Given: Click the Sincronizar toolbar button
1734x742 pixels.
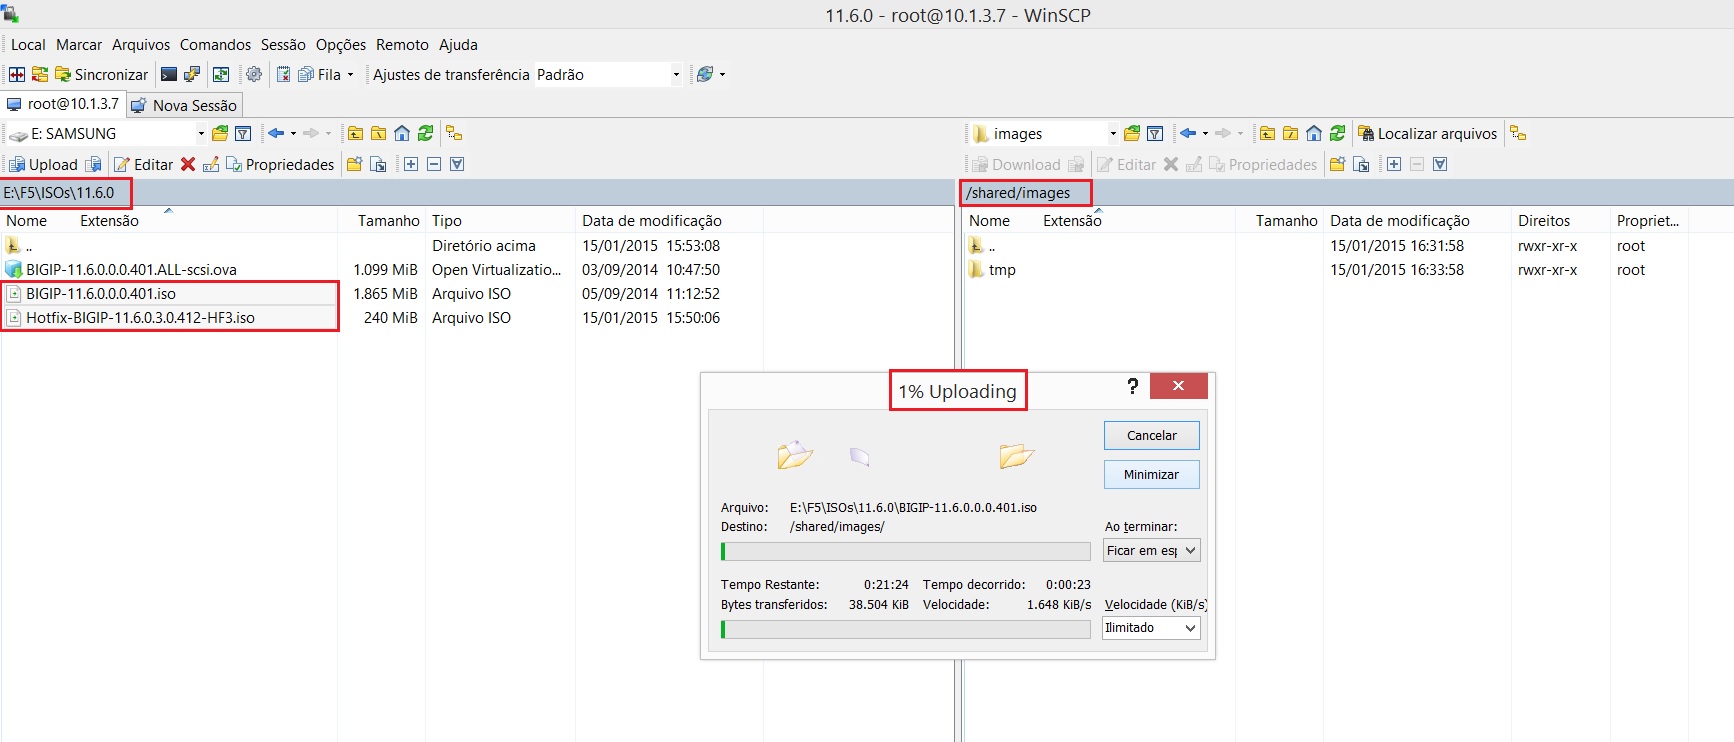Looking at the screenshot, I should click(101, 74).
